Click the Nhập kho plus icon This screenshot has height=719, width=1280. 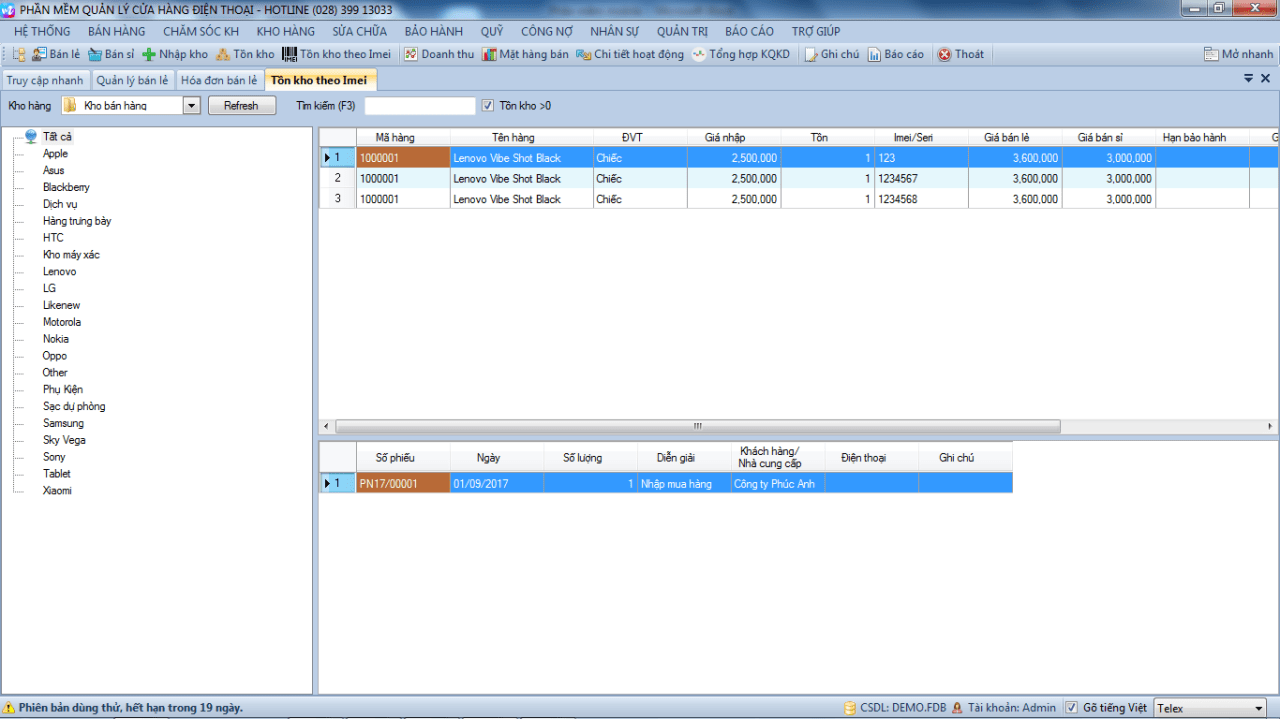point(149,54)
